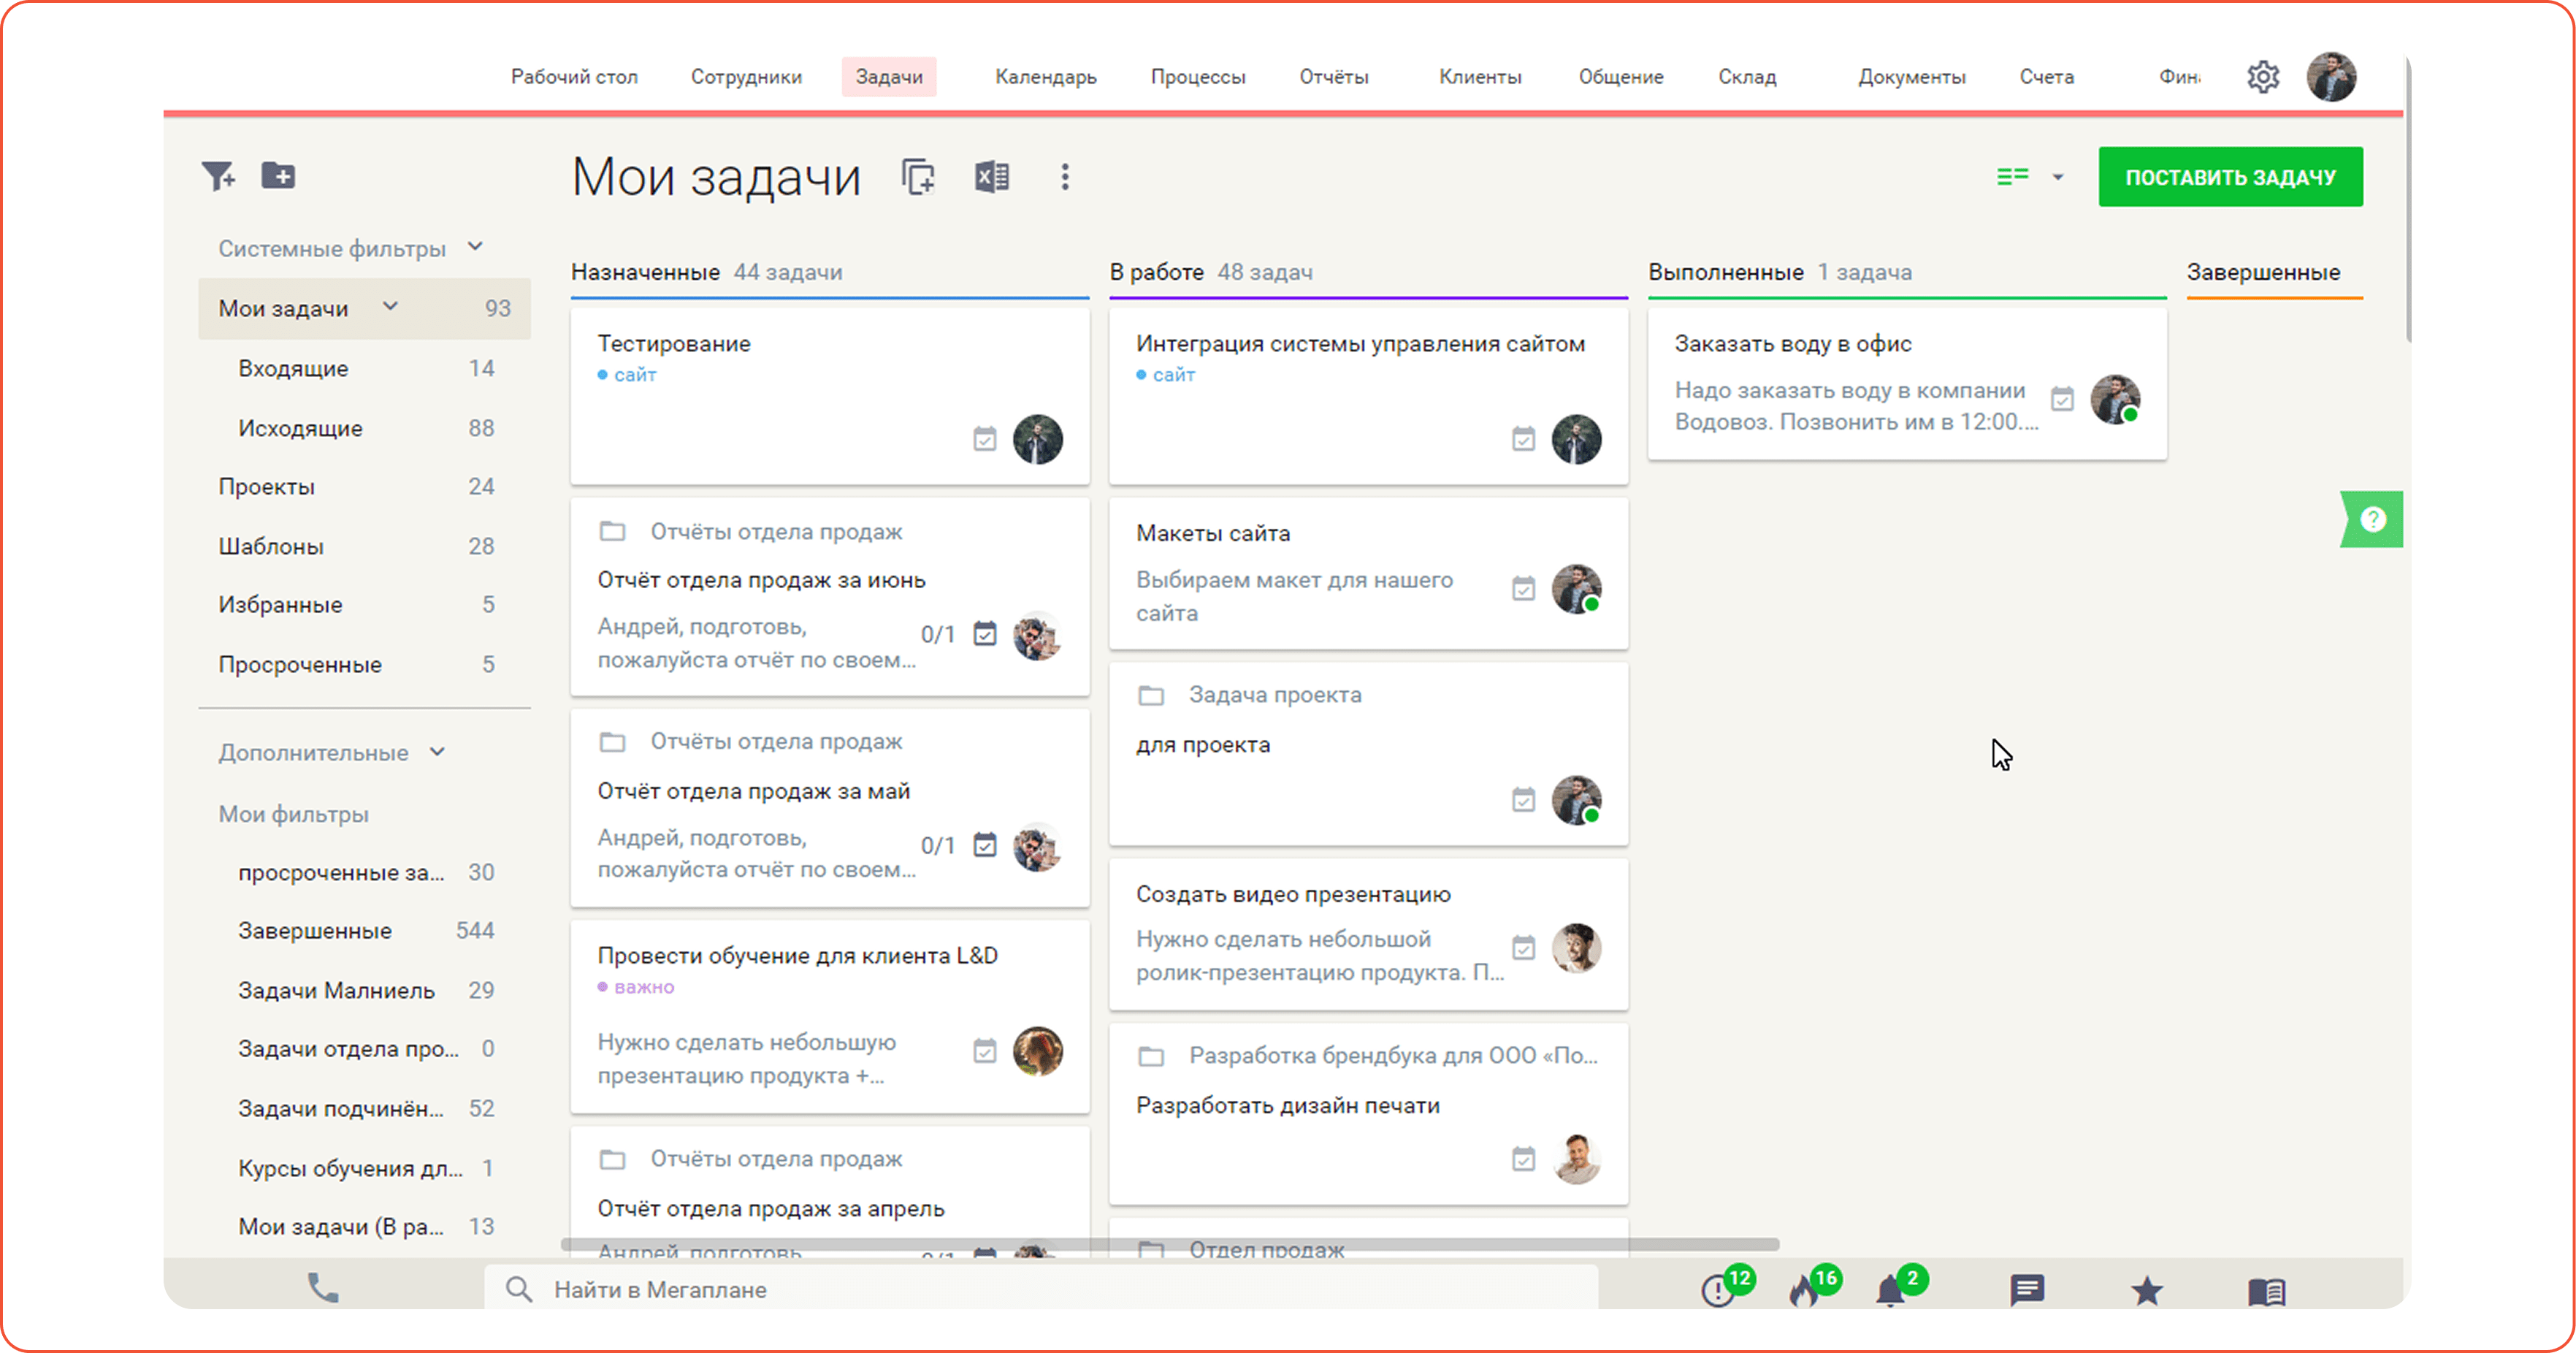Open the Сотрудники tab
The width and height of the screenshot is (2576, 1353).
tap(746, 77)
